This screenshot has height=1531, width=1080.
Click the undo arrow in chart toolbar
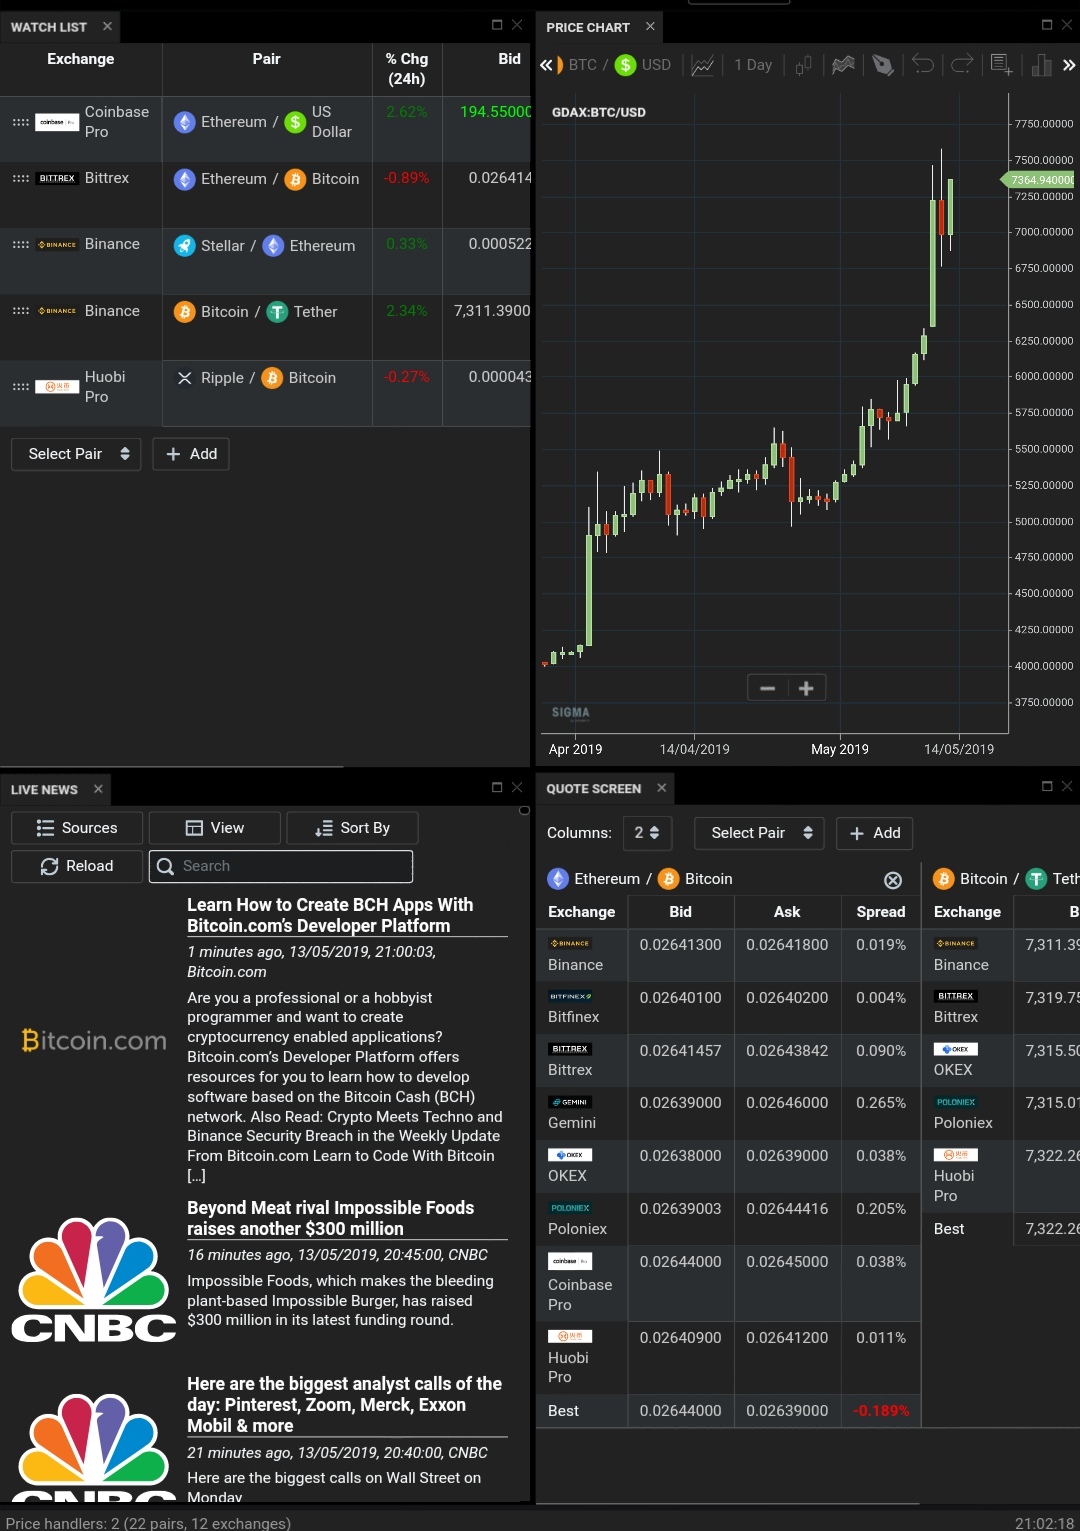click(922, 65)
